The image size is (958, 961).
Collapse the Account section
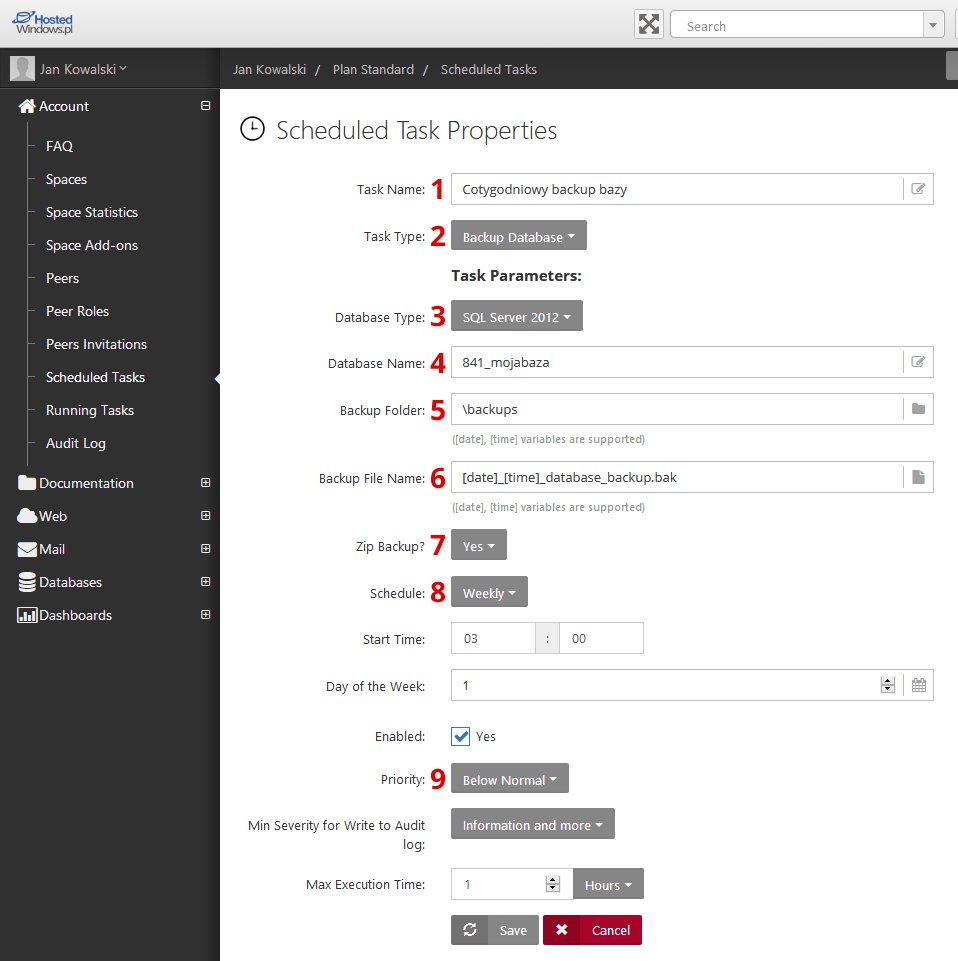205,105
